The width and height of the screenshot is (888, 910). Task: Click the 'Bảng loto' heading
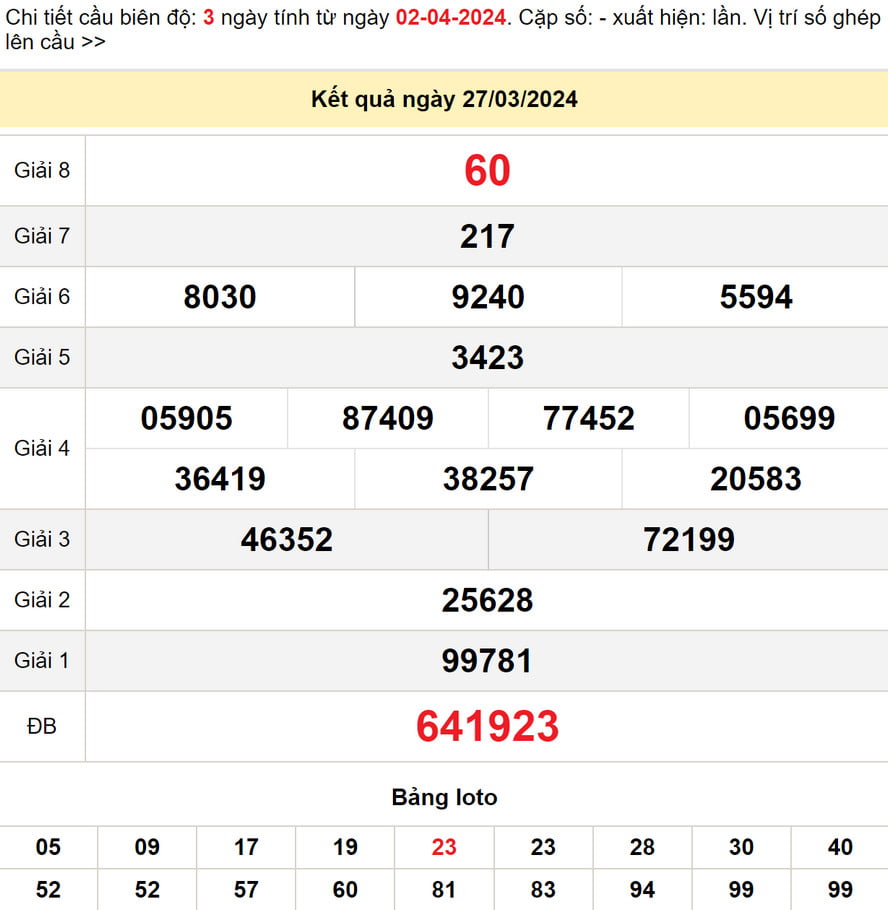444,797
